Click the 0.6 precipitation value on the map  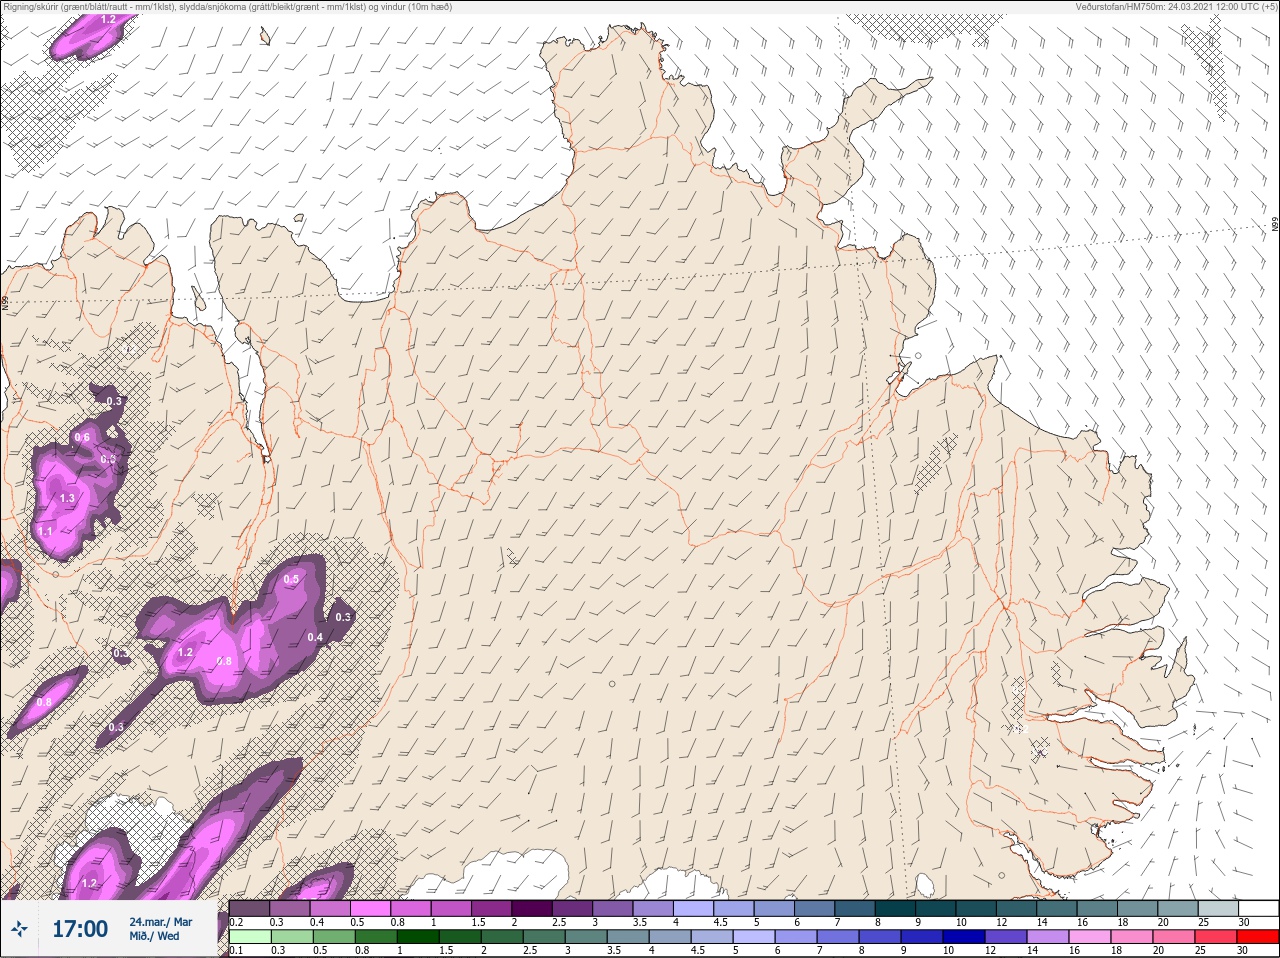82,438
